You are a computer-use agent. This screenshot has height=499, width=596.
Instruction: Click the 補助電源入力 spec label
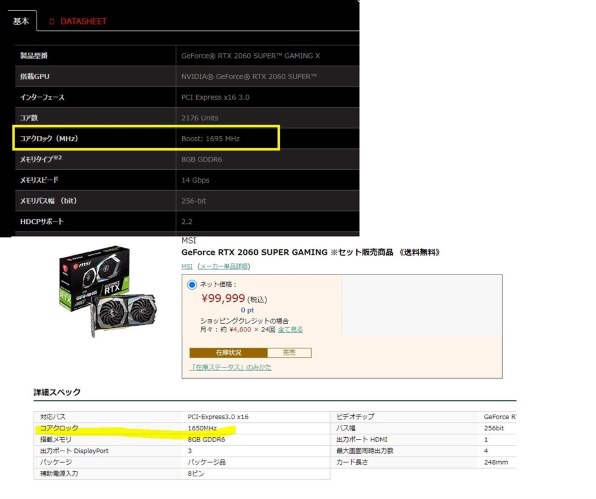tap(59, 474)
